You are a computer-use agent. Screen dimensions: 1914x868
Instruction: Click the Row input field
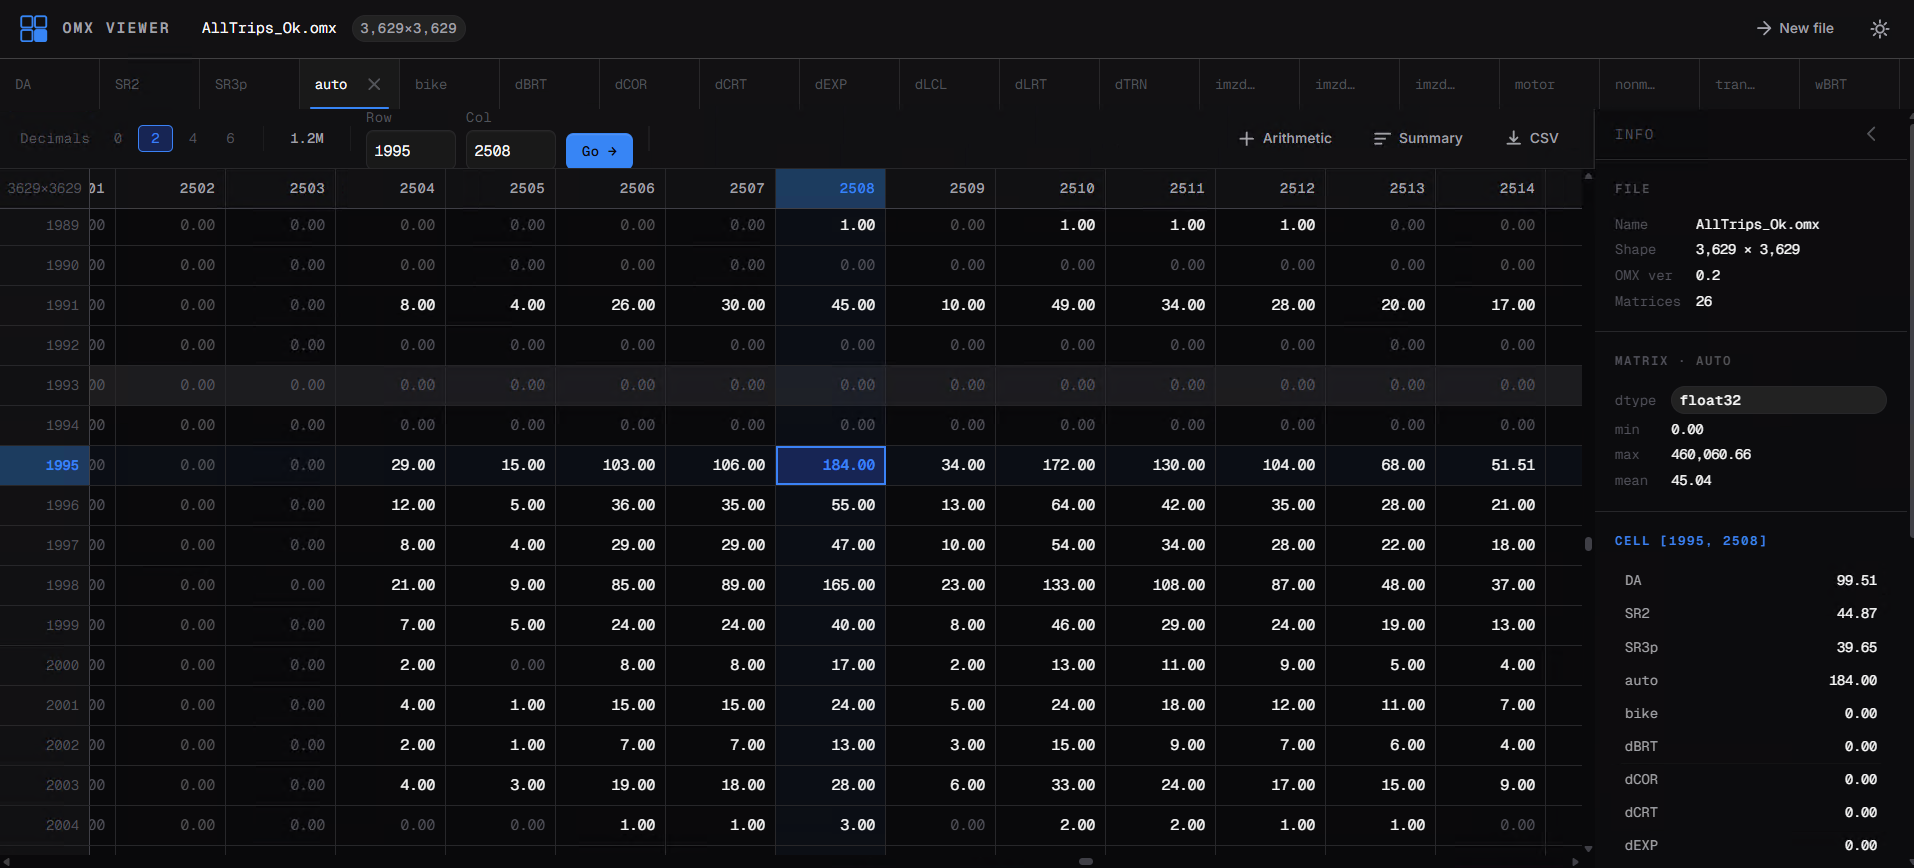point(410,151)
